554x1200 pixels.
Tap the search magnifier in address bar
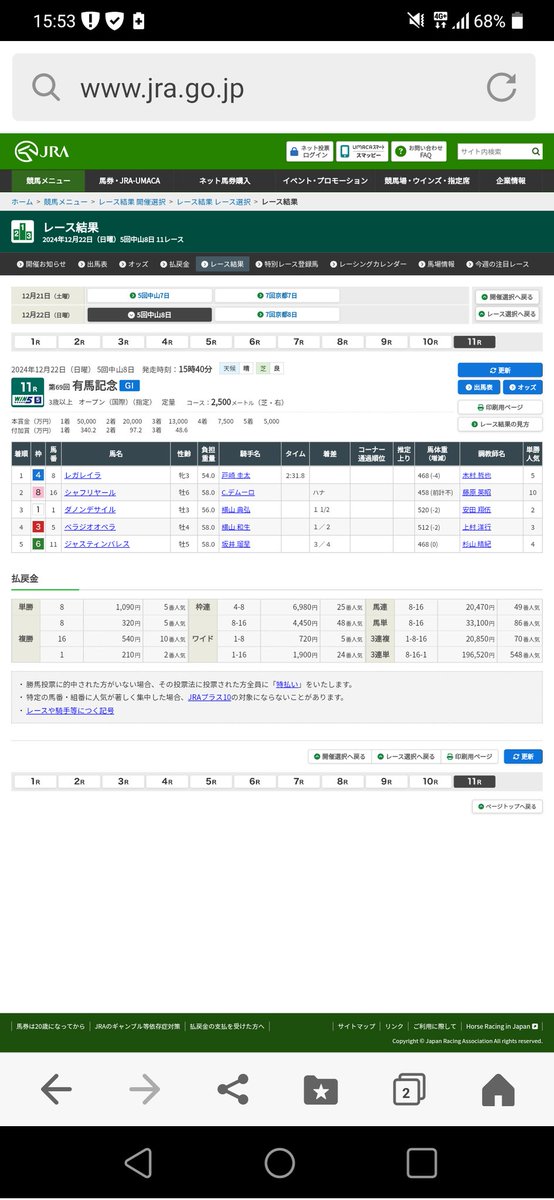coord(45,88)
